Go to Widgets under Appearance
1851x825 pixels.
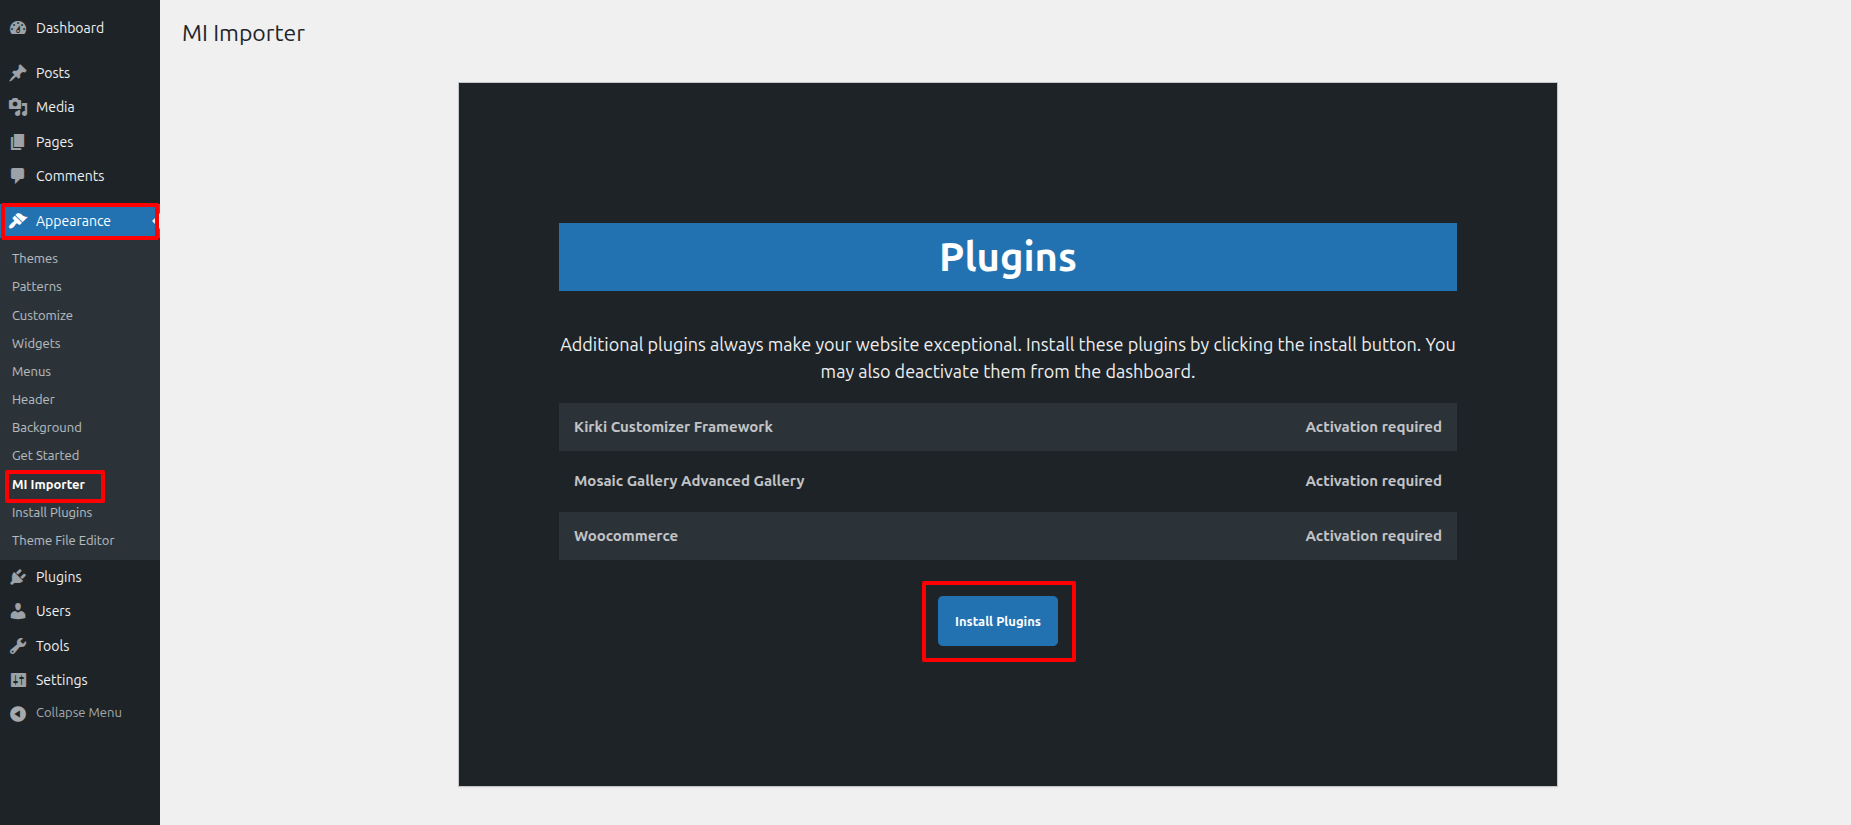point(36,343)
